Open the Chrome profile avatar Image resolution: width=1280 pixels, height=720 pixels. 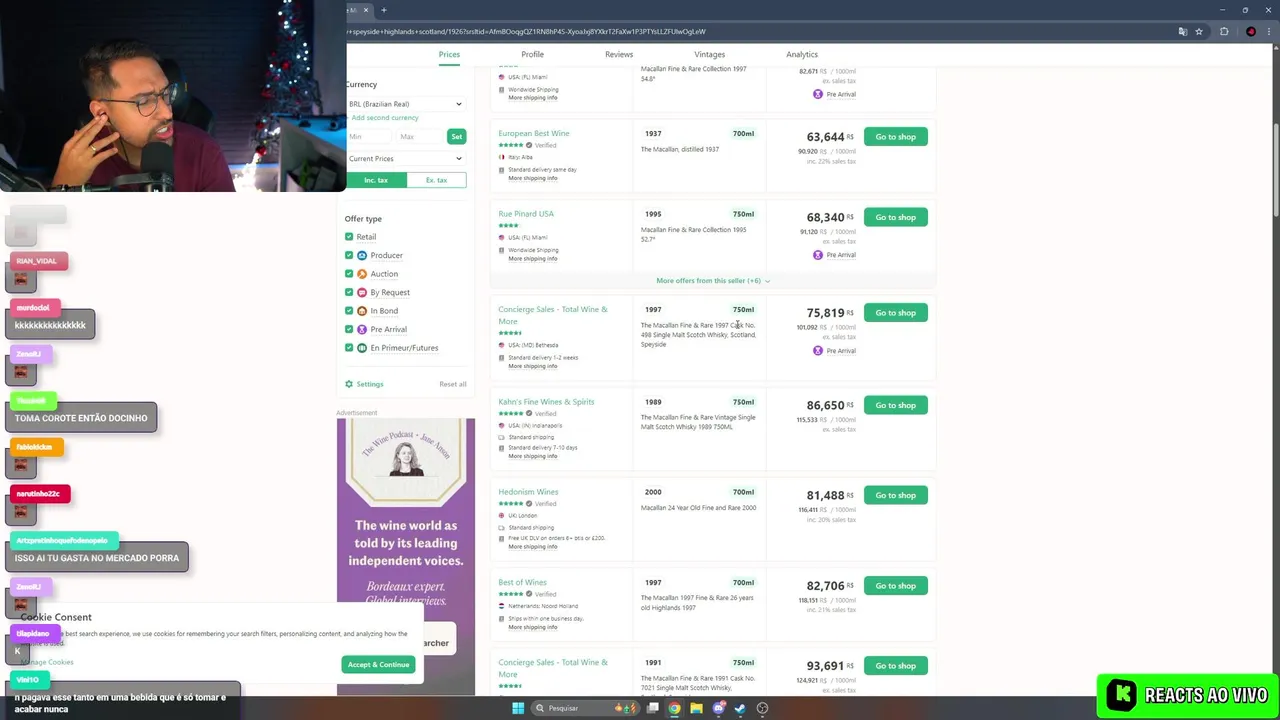1251,32
